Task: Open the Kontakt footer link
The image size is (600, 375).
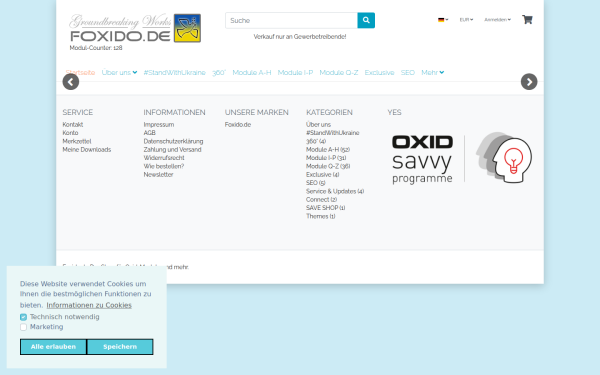Action: click(73, 124)
